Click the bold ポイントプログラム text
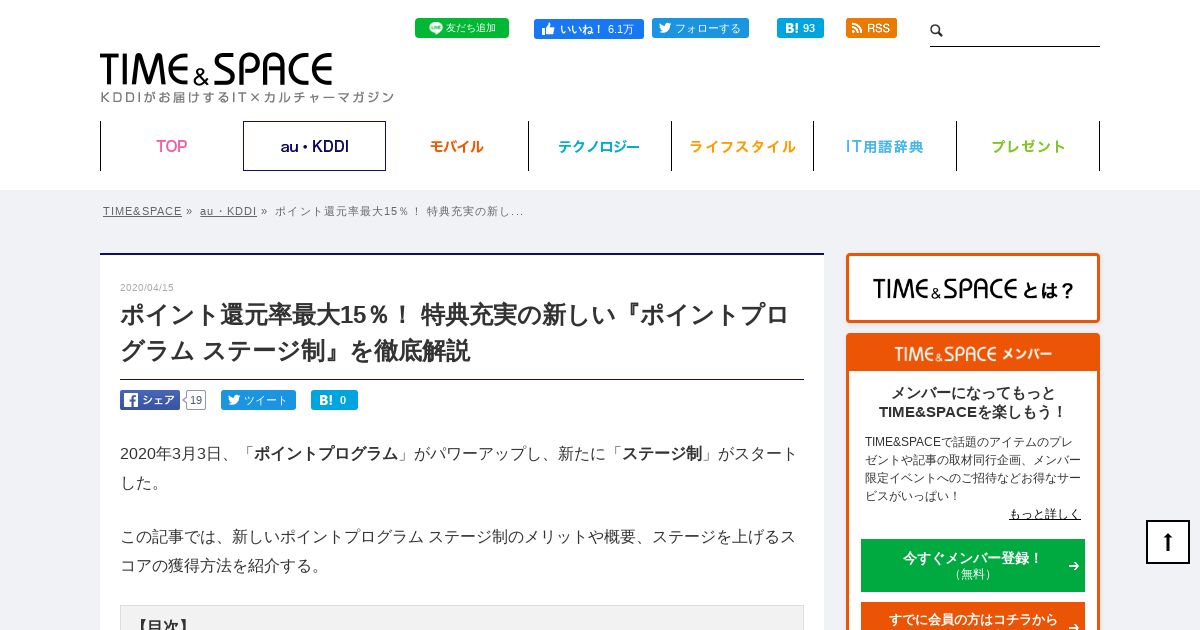Image resolution: width=1200 pixels, height=630 pixels. [326, 453]
